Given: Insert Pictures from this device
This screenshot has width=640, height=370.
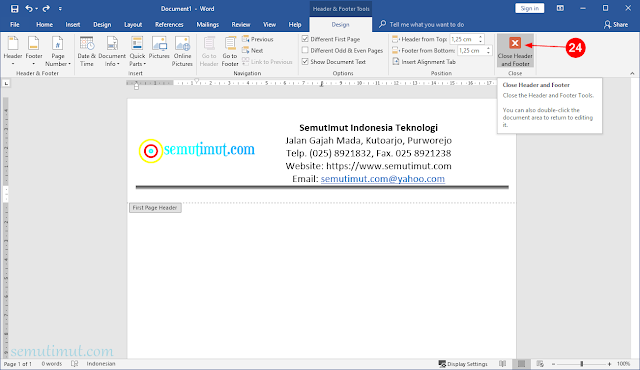Looking at the screenshot, I should (159, 48).
